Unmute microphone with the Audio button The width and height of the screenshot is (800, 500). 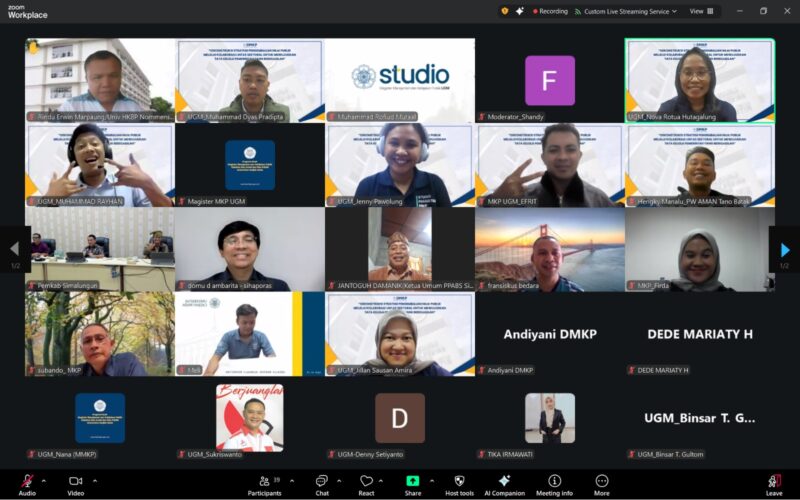click(x=26, y=483)
